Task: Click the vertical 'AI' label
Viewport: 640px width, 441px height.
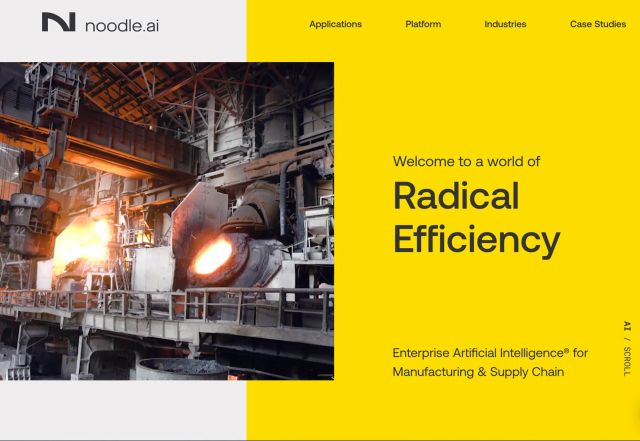Action: pyautogui.click(x=627, y=326)
